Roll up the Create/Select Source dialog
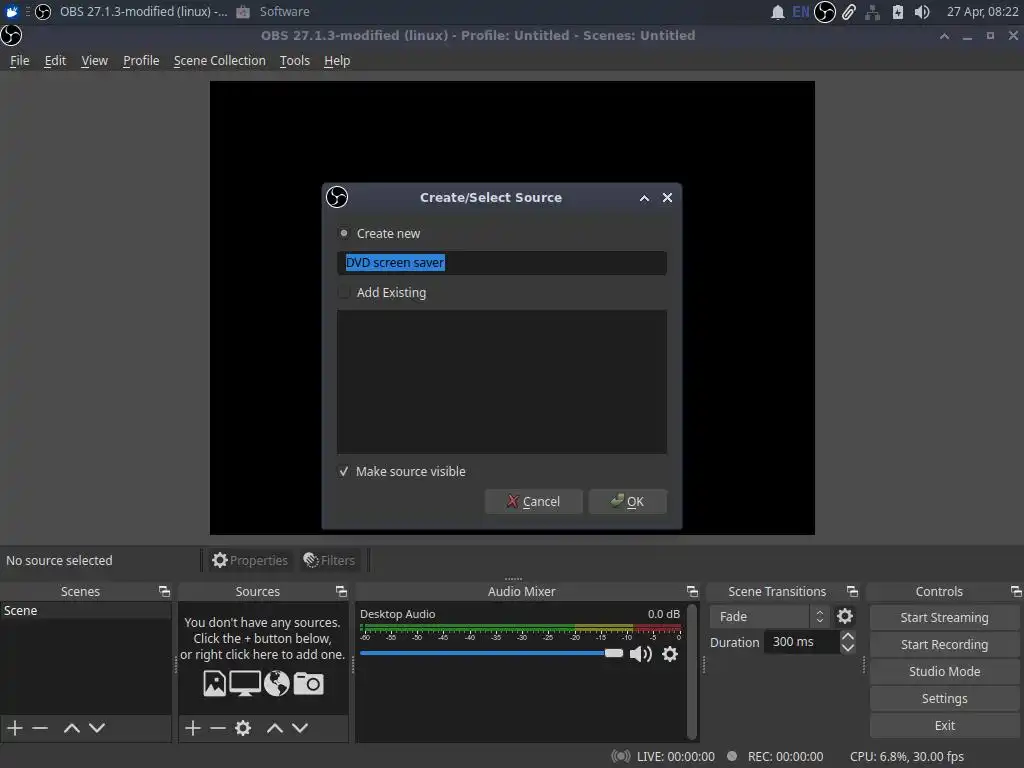This screenshot has width=1024, height=768. coord(645,198)
